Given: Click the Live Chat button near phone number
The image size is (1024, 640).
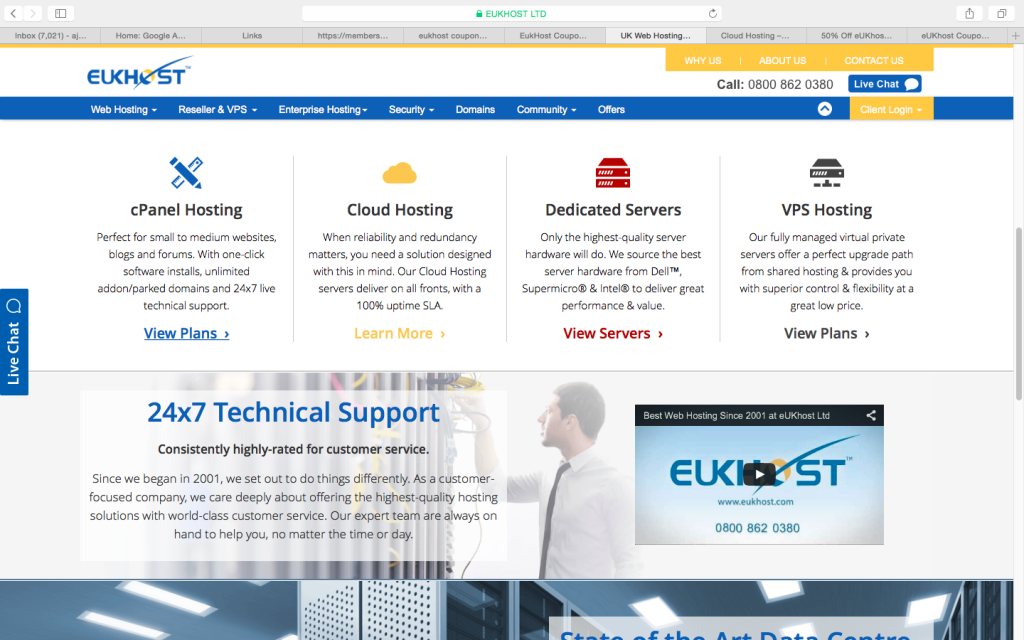Looking at the screenshot, I should (x=884, y=84).
